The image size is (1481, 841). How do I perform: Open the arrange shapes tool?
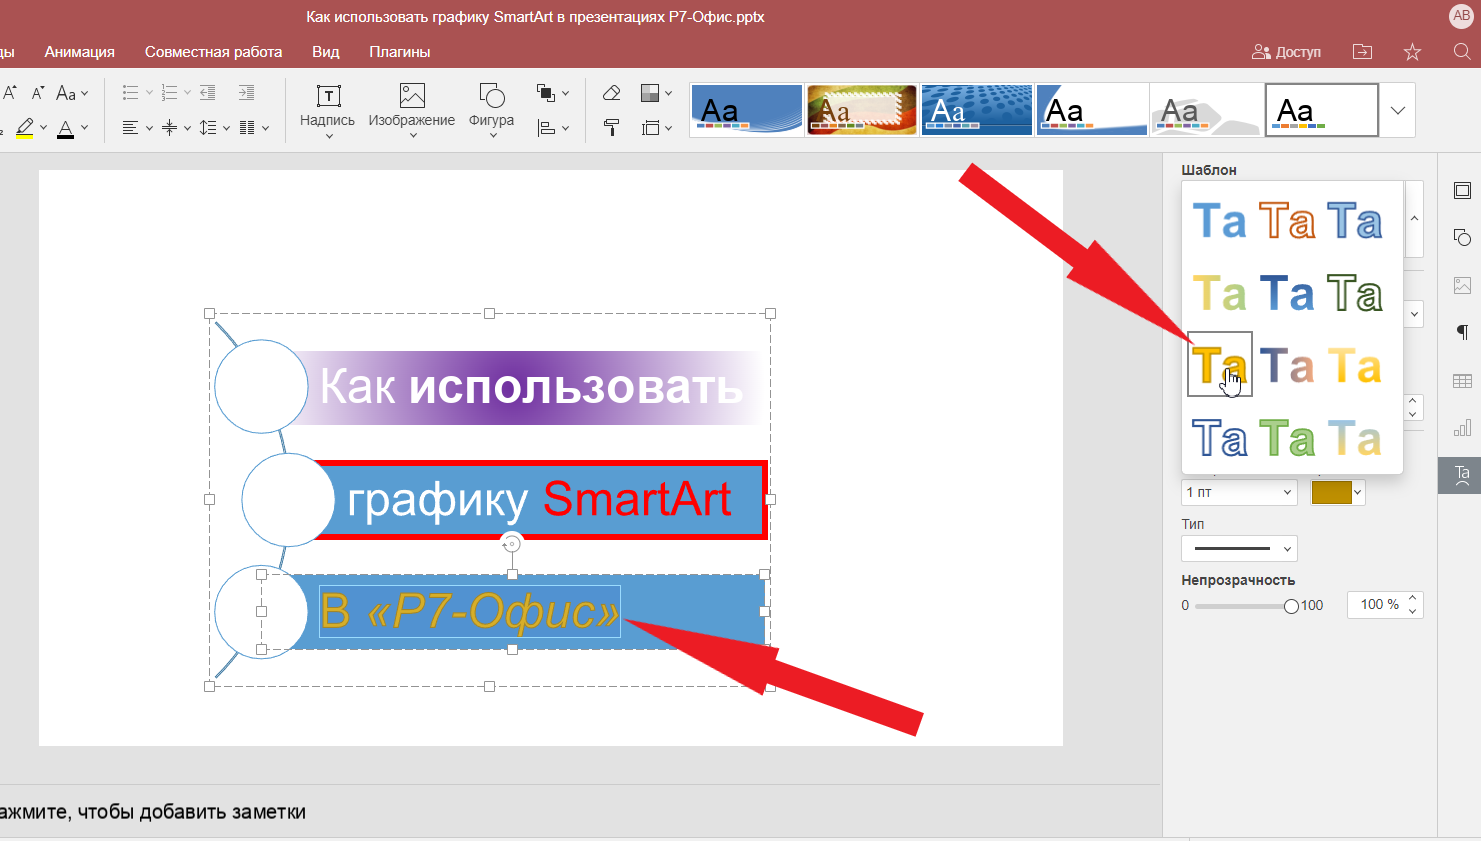pos(552,93)
